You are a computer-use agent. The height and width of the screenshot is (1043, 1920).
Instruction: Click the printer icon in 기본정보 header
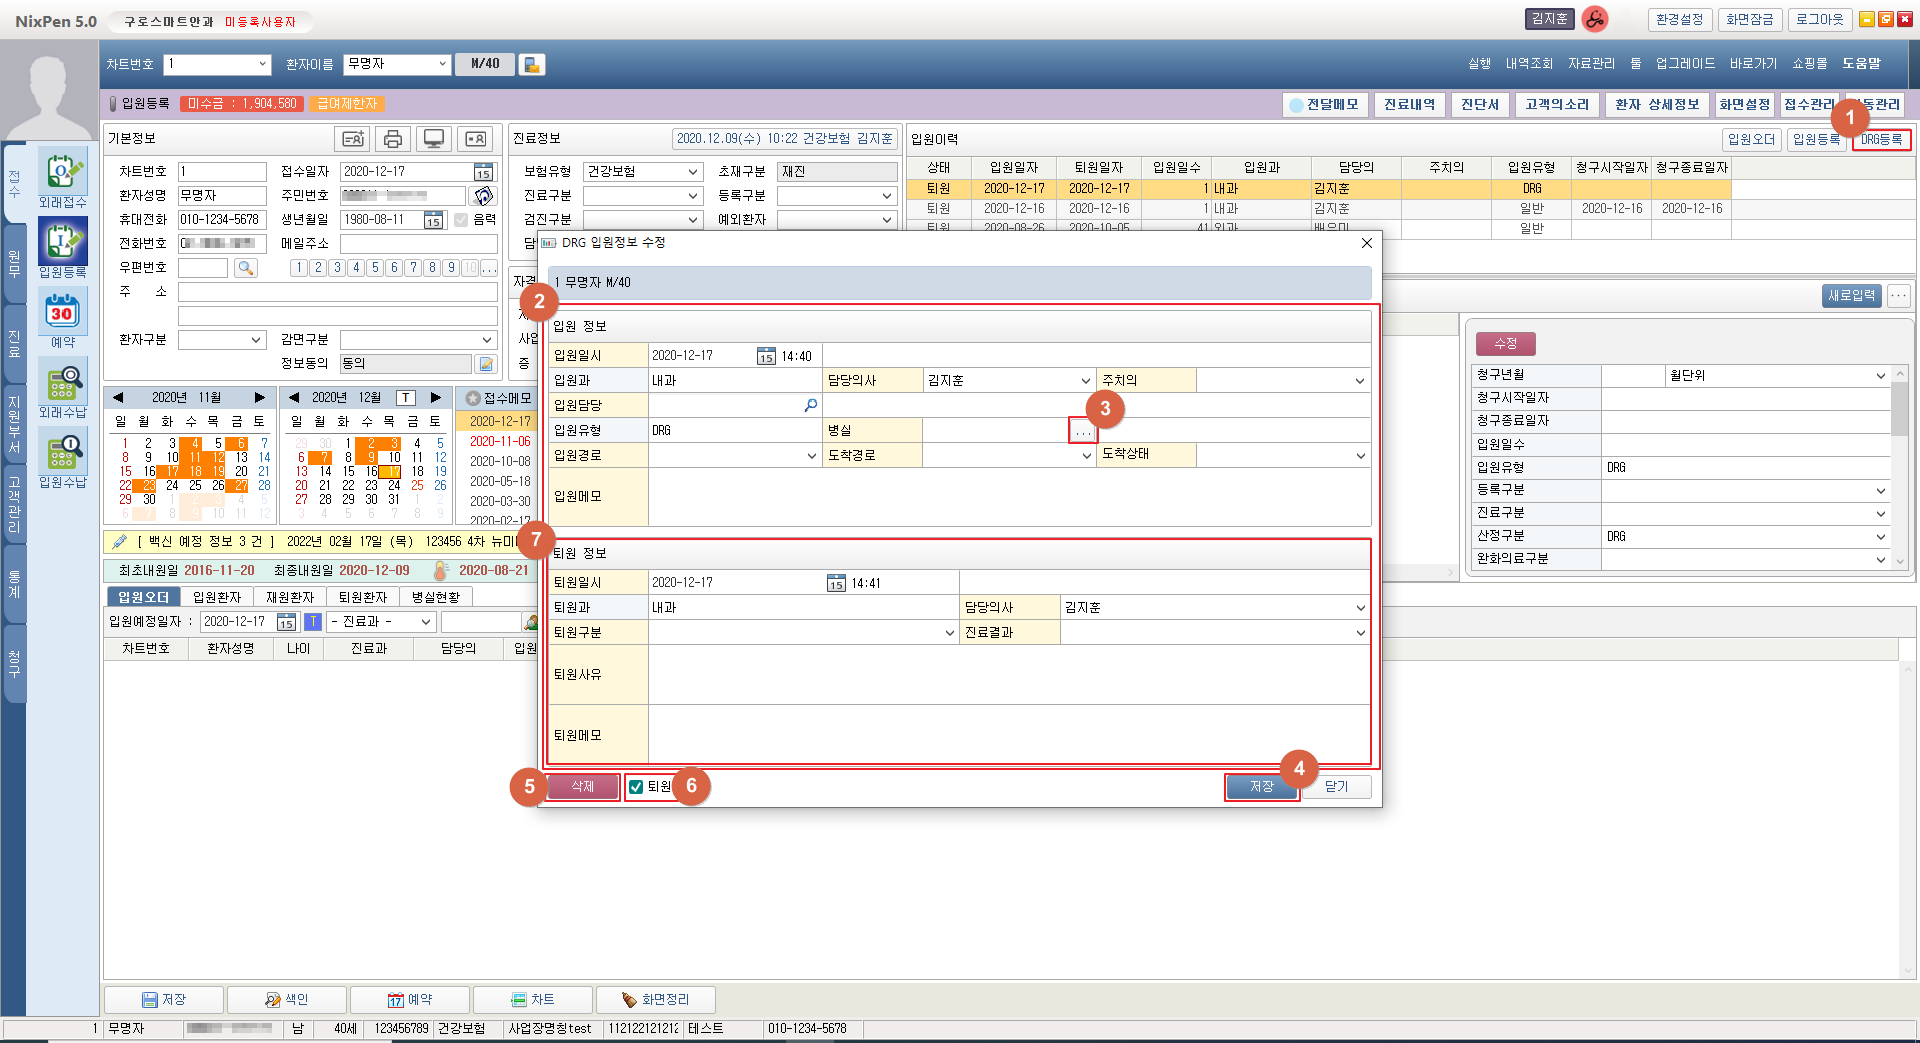(x=393, y=139)
